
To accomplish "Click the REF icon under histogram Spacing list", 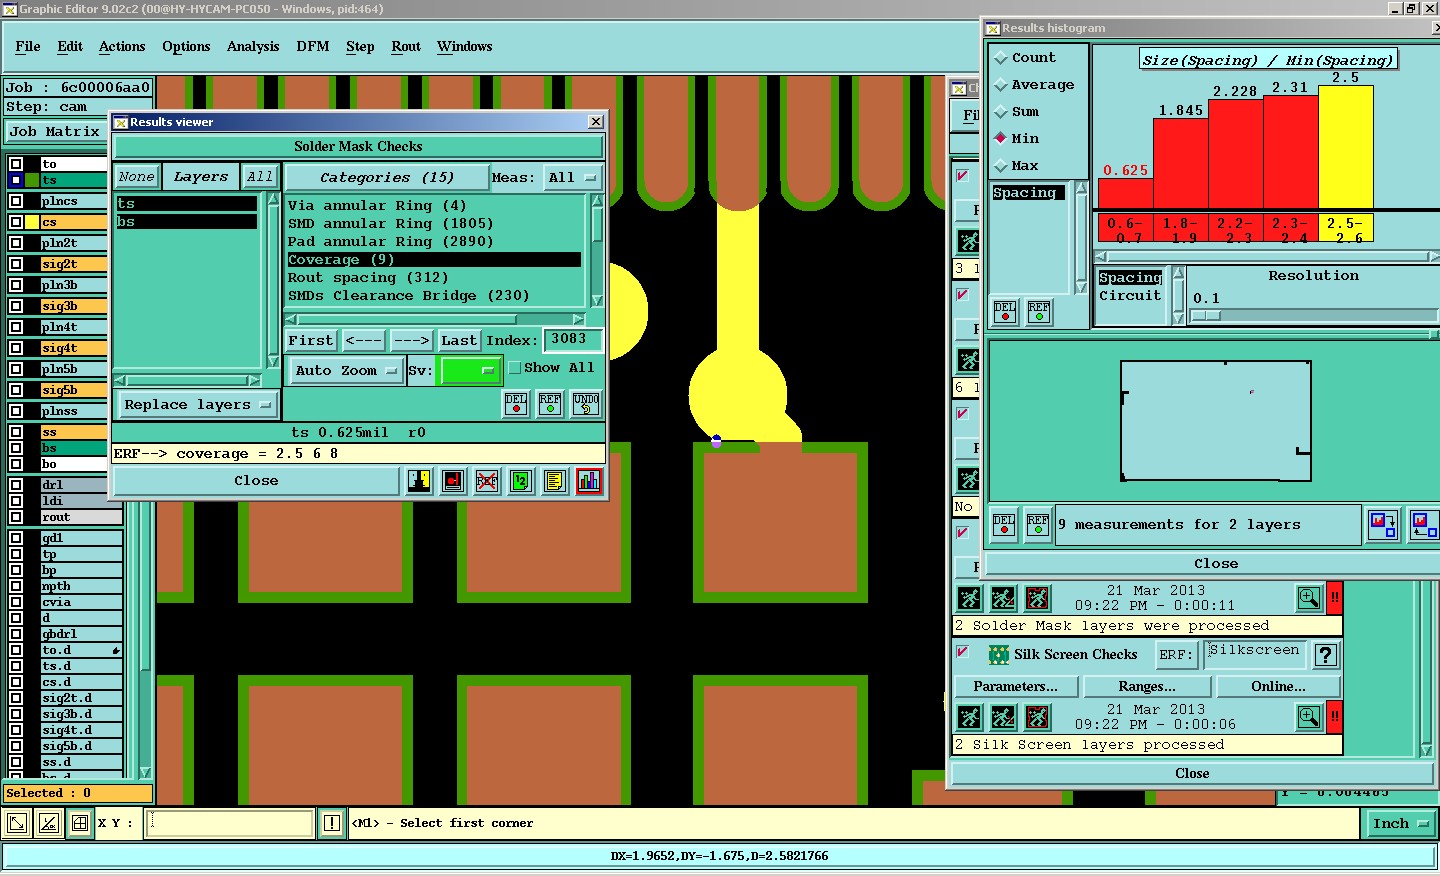I will point(1039,311).
